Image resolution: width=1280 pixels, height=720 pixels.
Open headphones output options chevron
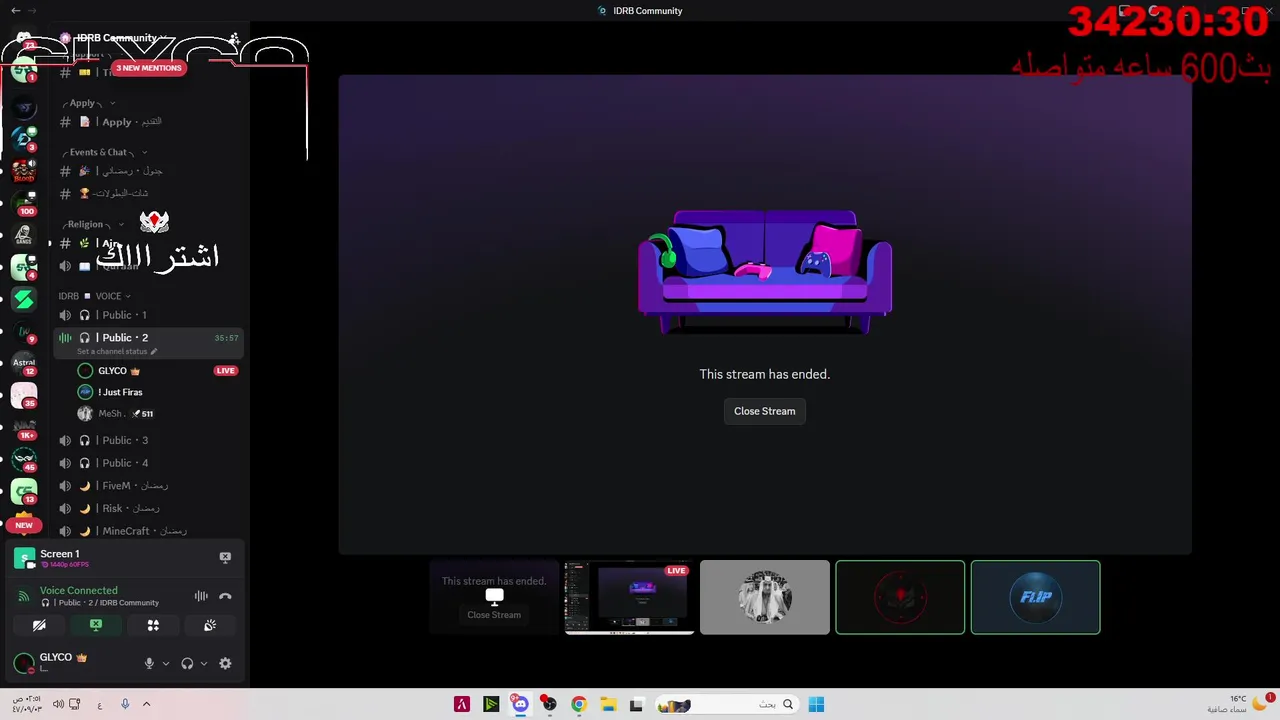coord(204,663)
